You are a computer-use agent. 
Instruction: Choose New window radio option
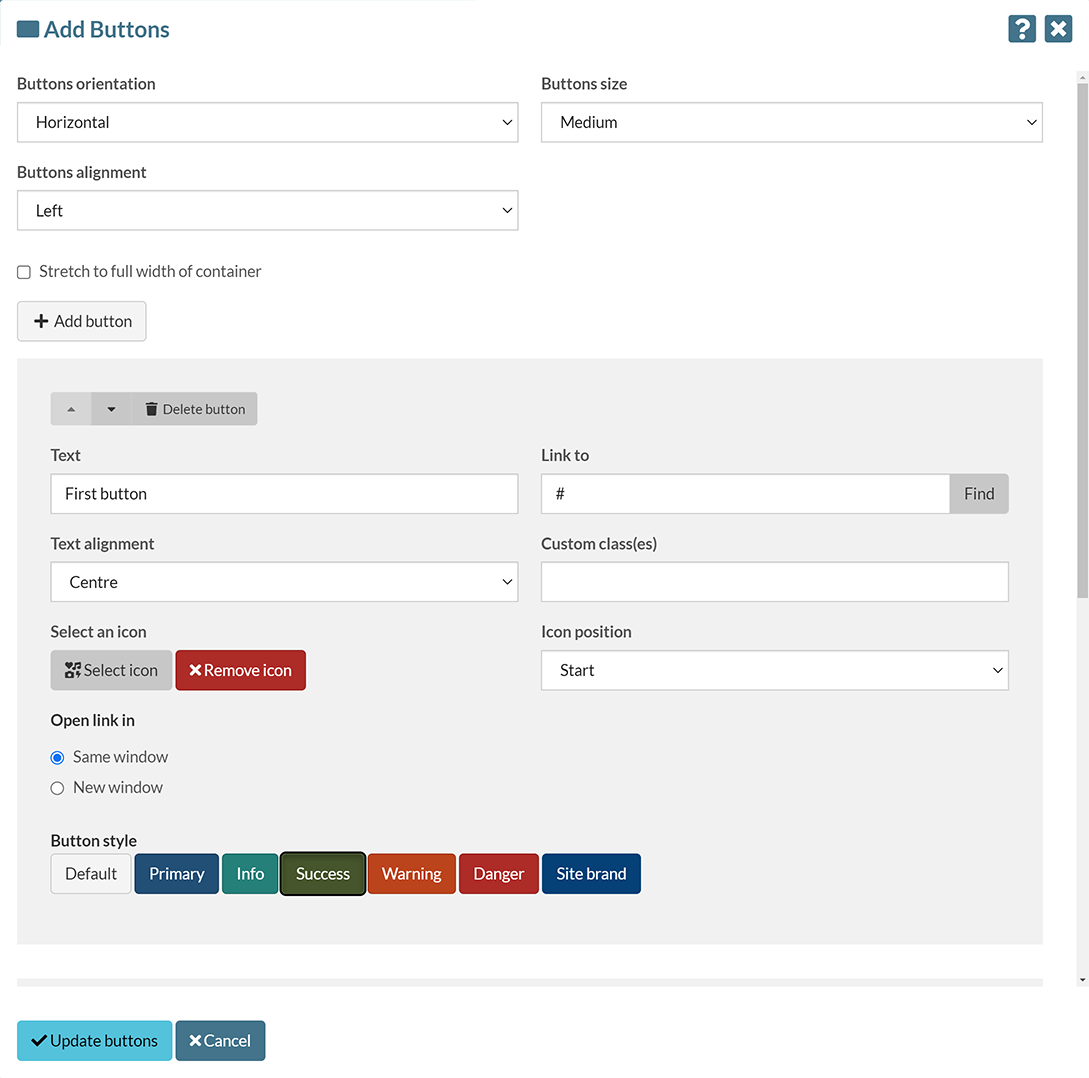(57, 788)
